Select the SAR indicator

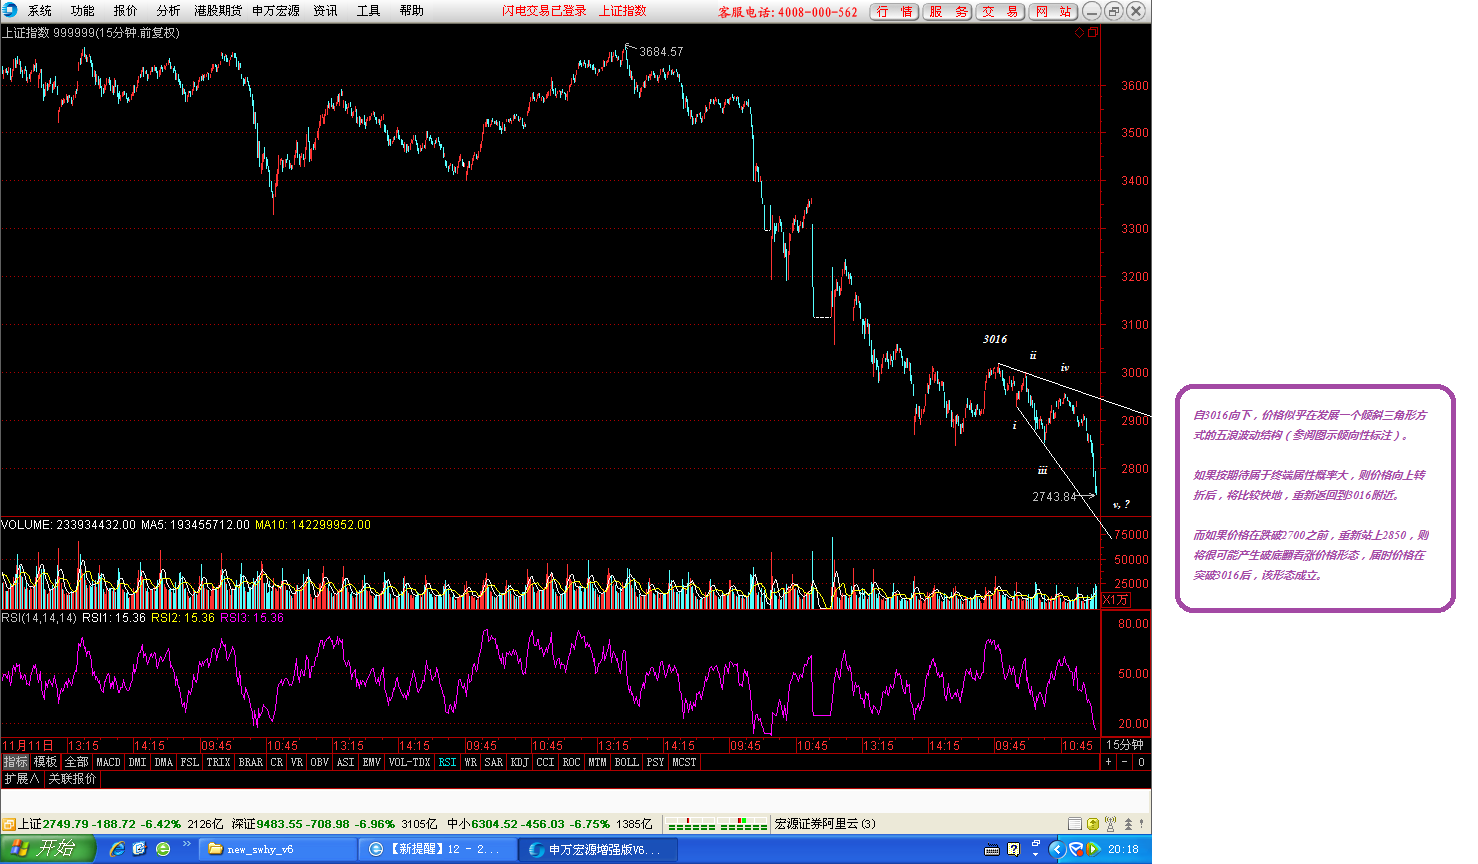[493, 762]
